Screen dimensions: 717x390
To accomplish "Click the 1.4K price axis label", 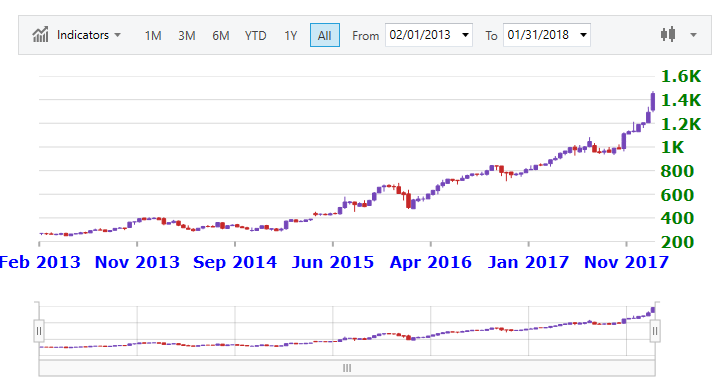I will [x=681, y=100].
